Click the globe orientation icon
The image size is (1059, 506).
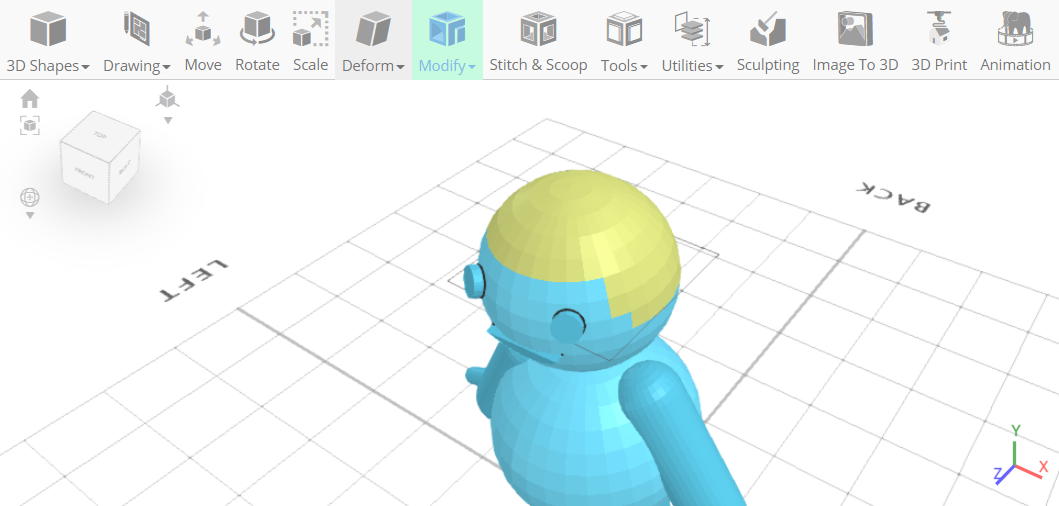pos(30,197)
